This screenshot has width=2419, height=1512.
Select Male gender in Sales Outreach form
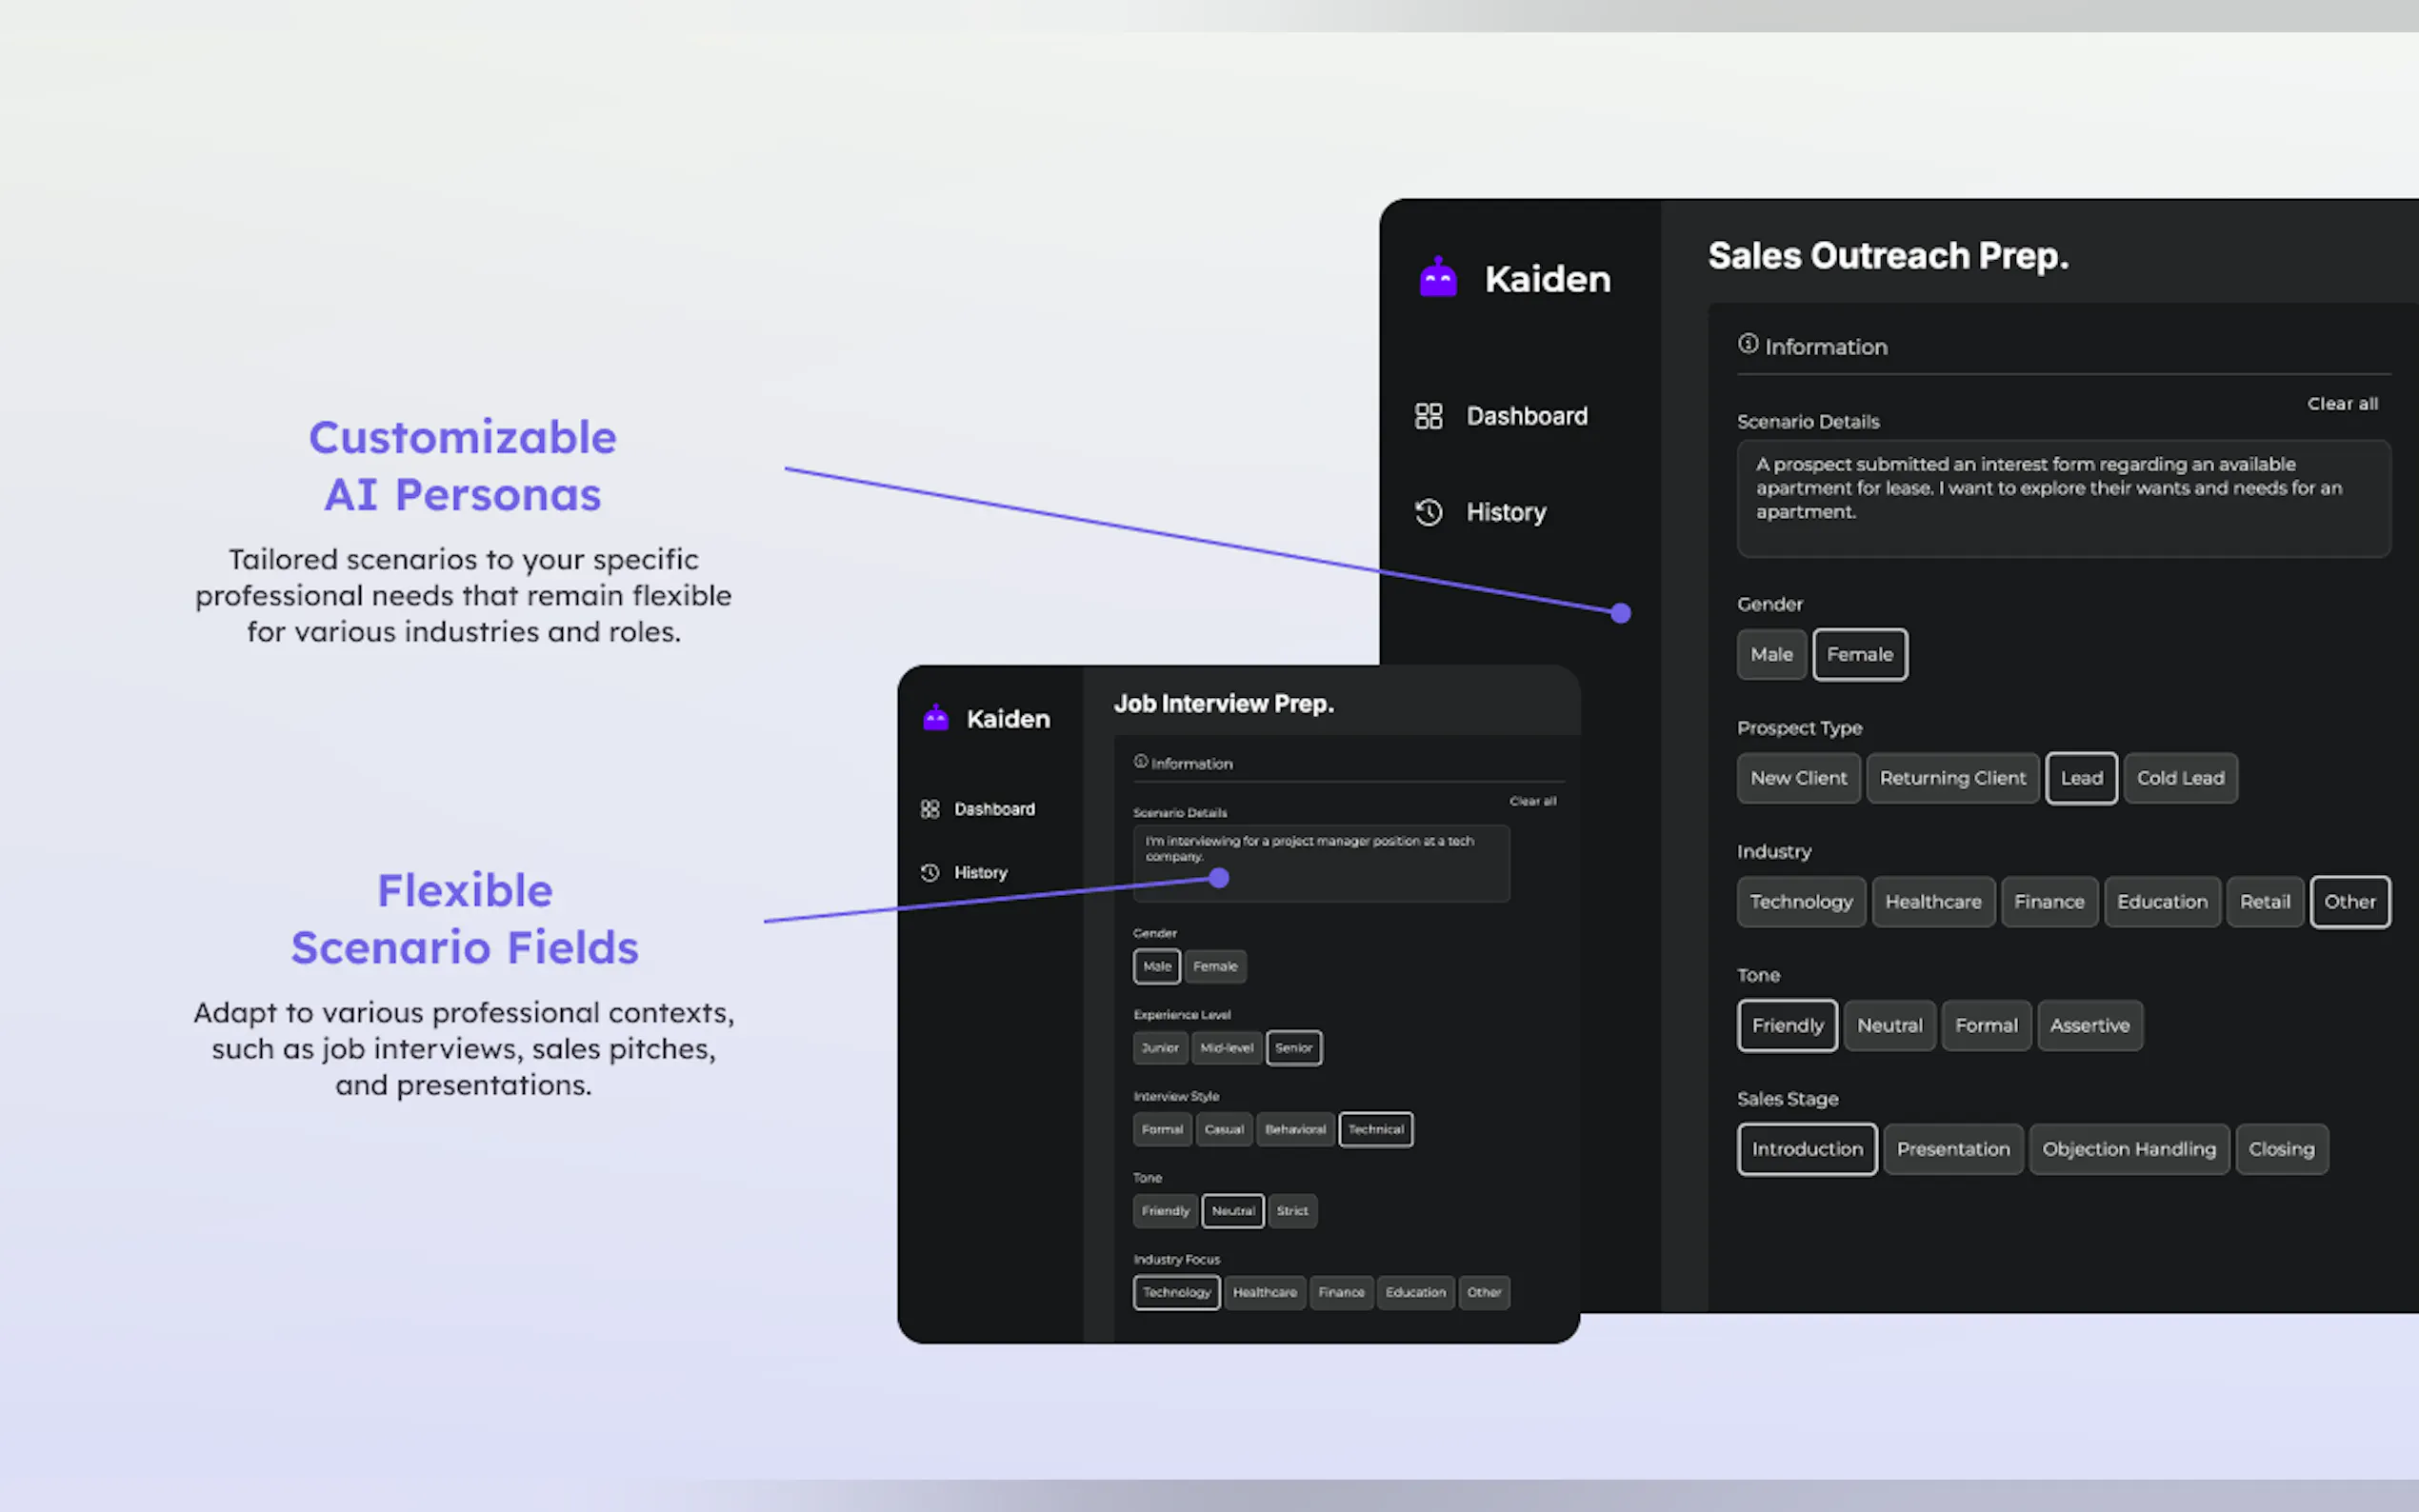tap(1771, 654)
